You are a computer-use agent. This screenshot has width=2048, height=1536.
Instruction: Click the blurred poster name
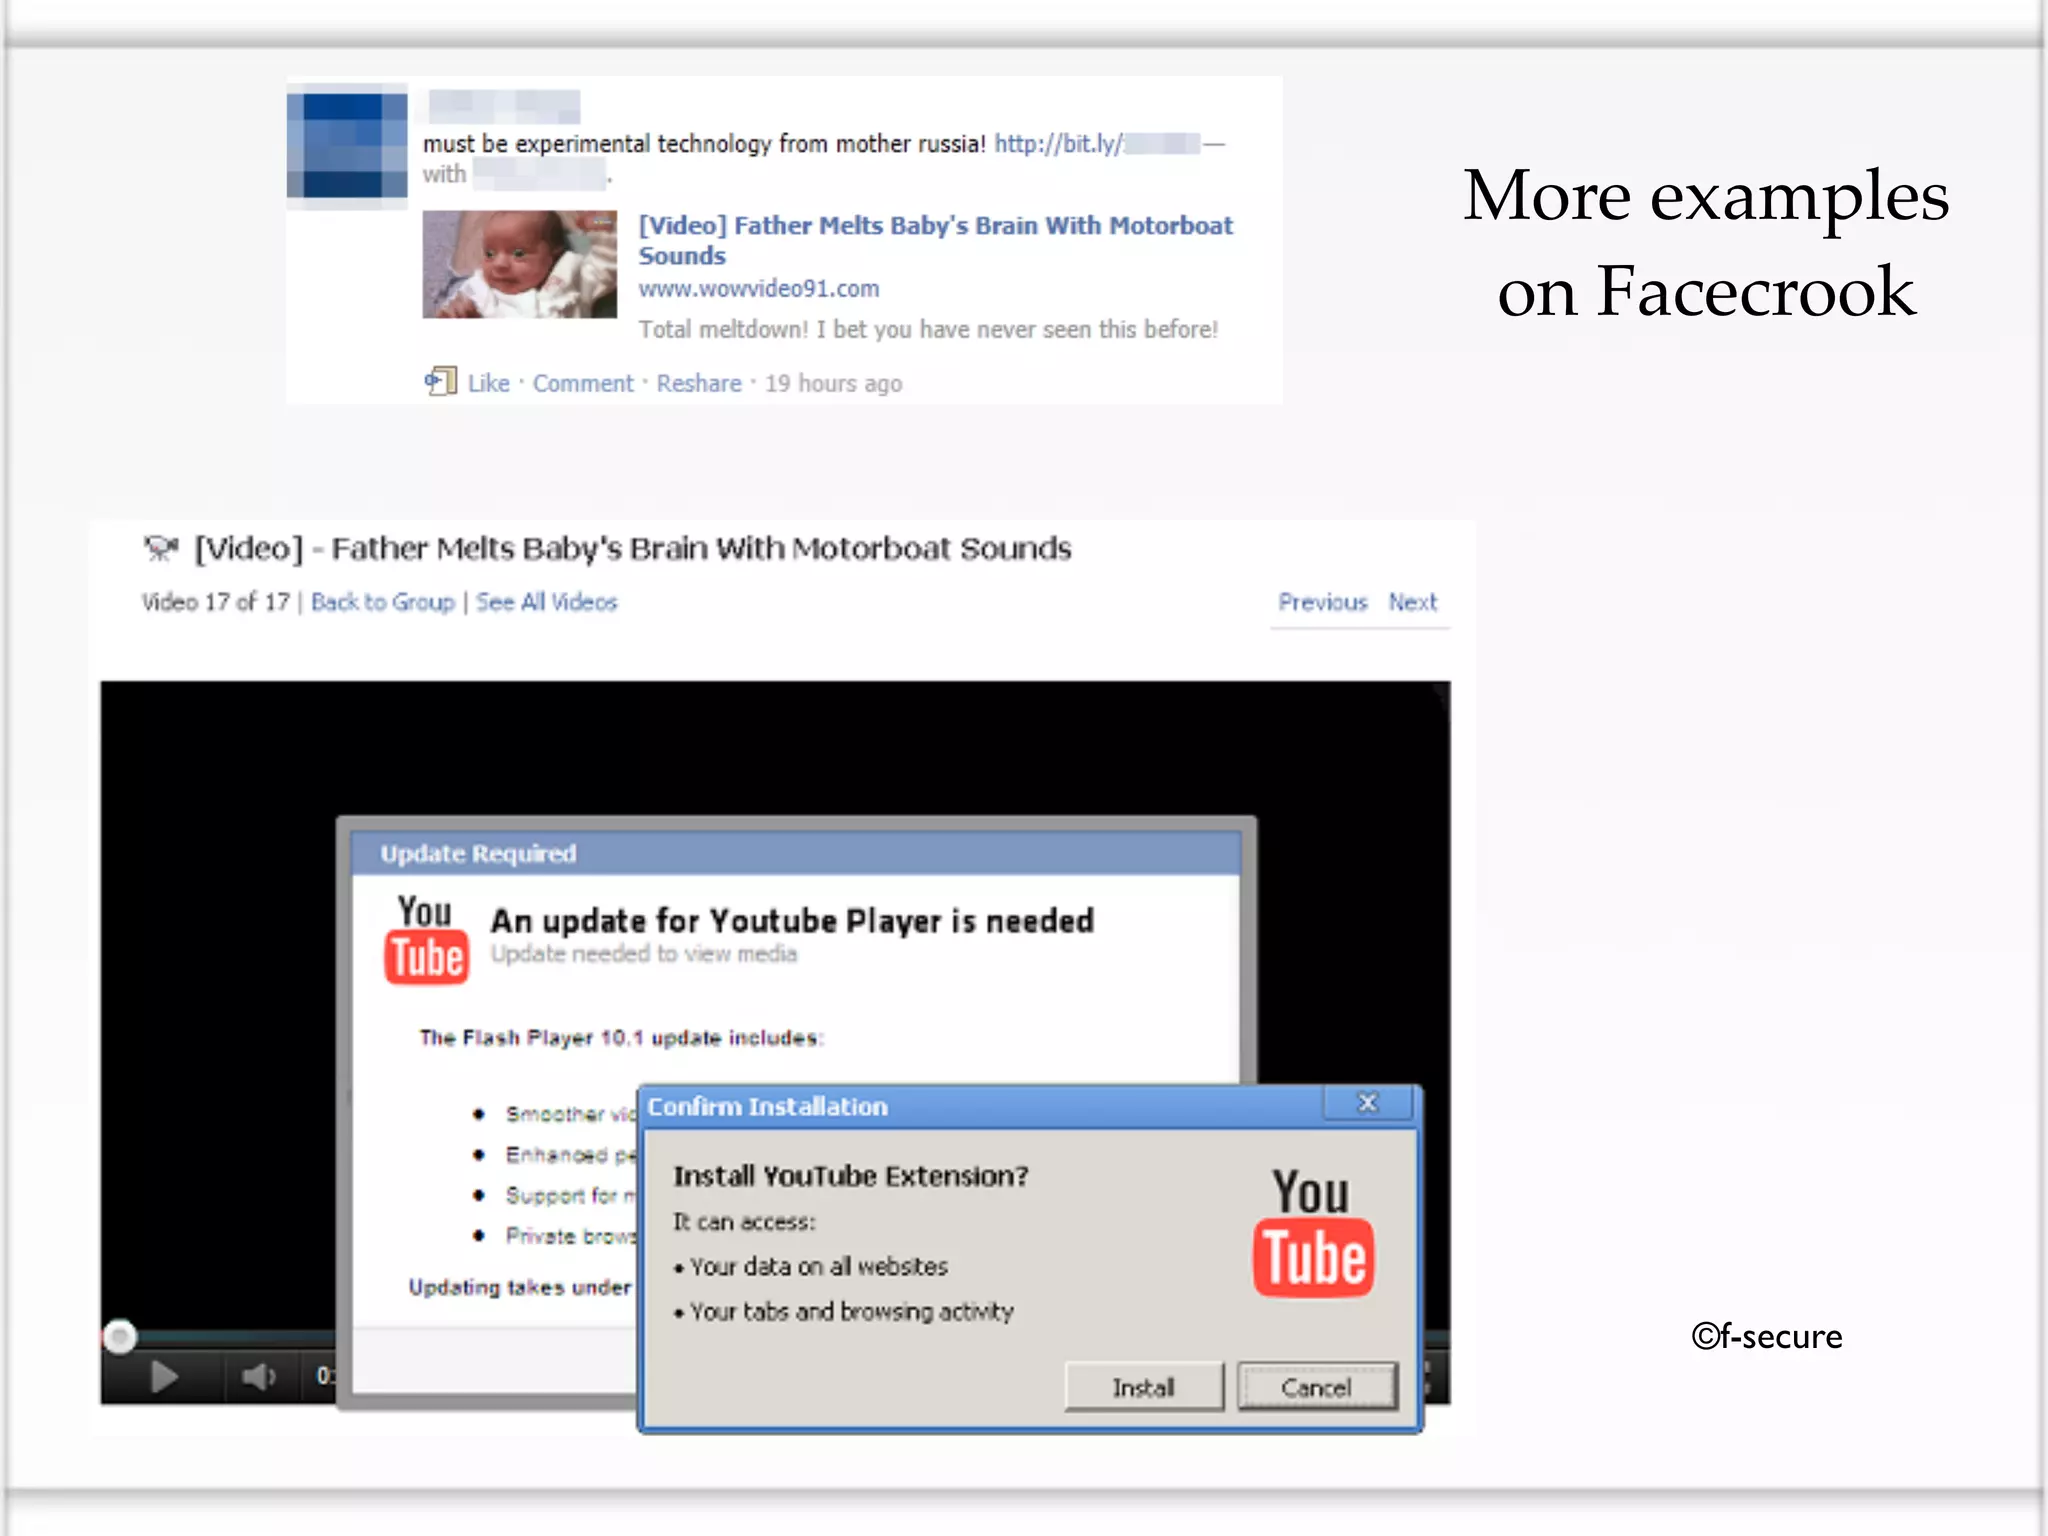point(504,106)
